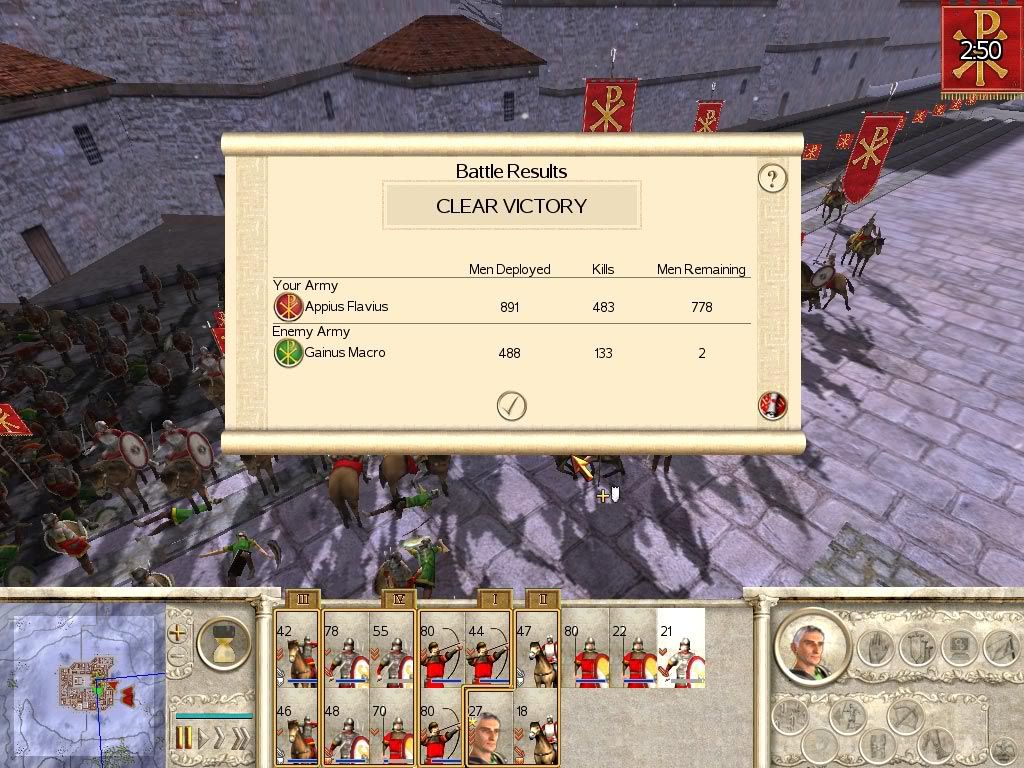Viewport: 1024px width, 768px height.
Task: Click the CLEAR VICTORY banner
Action: [511, 206]
